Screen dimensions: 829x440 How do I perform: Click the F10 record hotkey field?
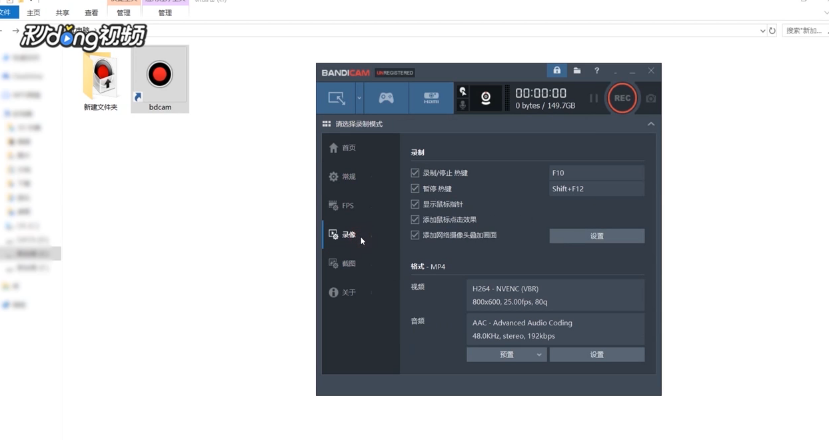coord(597,173)
